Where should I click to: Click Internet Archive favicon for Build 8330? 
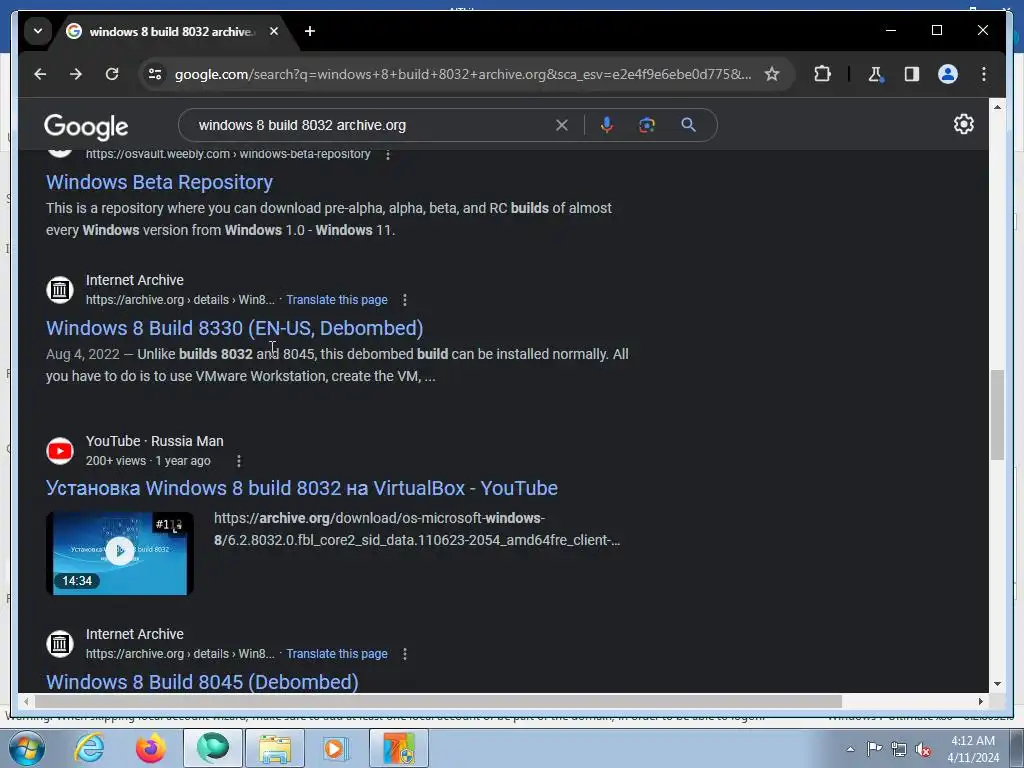click(59, 289)
